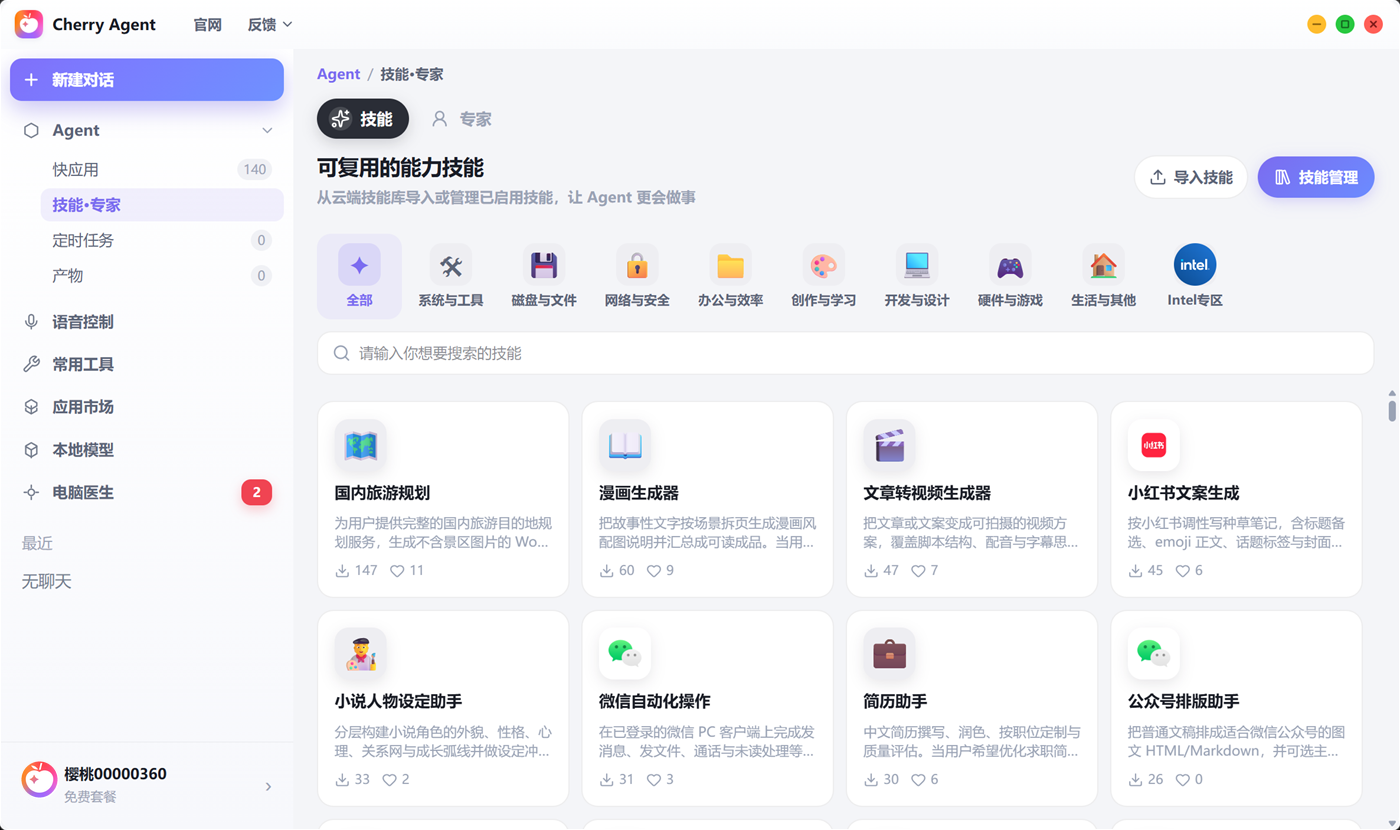The height and width of the screenshot is (830, 1400).
Task: Select the 系统与工具 category icon
Action: point(451,265)
